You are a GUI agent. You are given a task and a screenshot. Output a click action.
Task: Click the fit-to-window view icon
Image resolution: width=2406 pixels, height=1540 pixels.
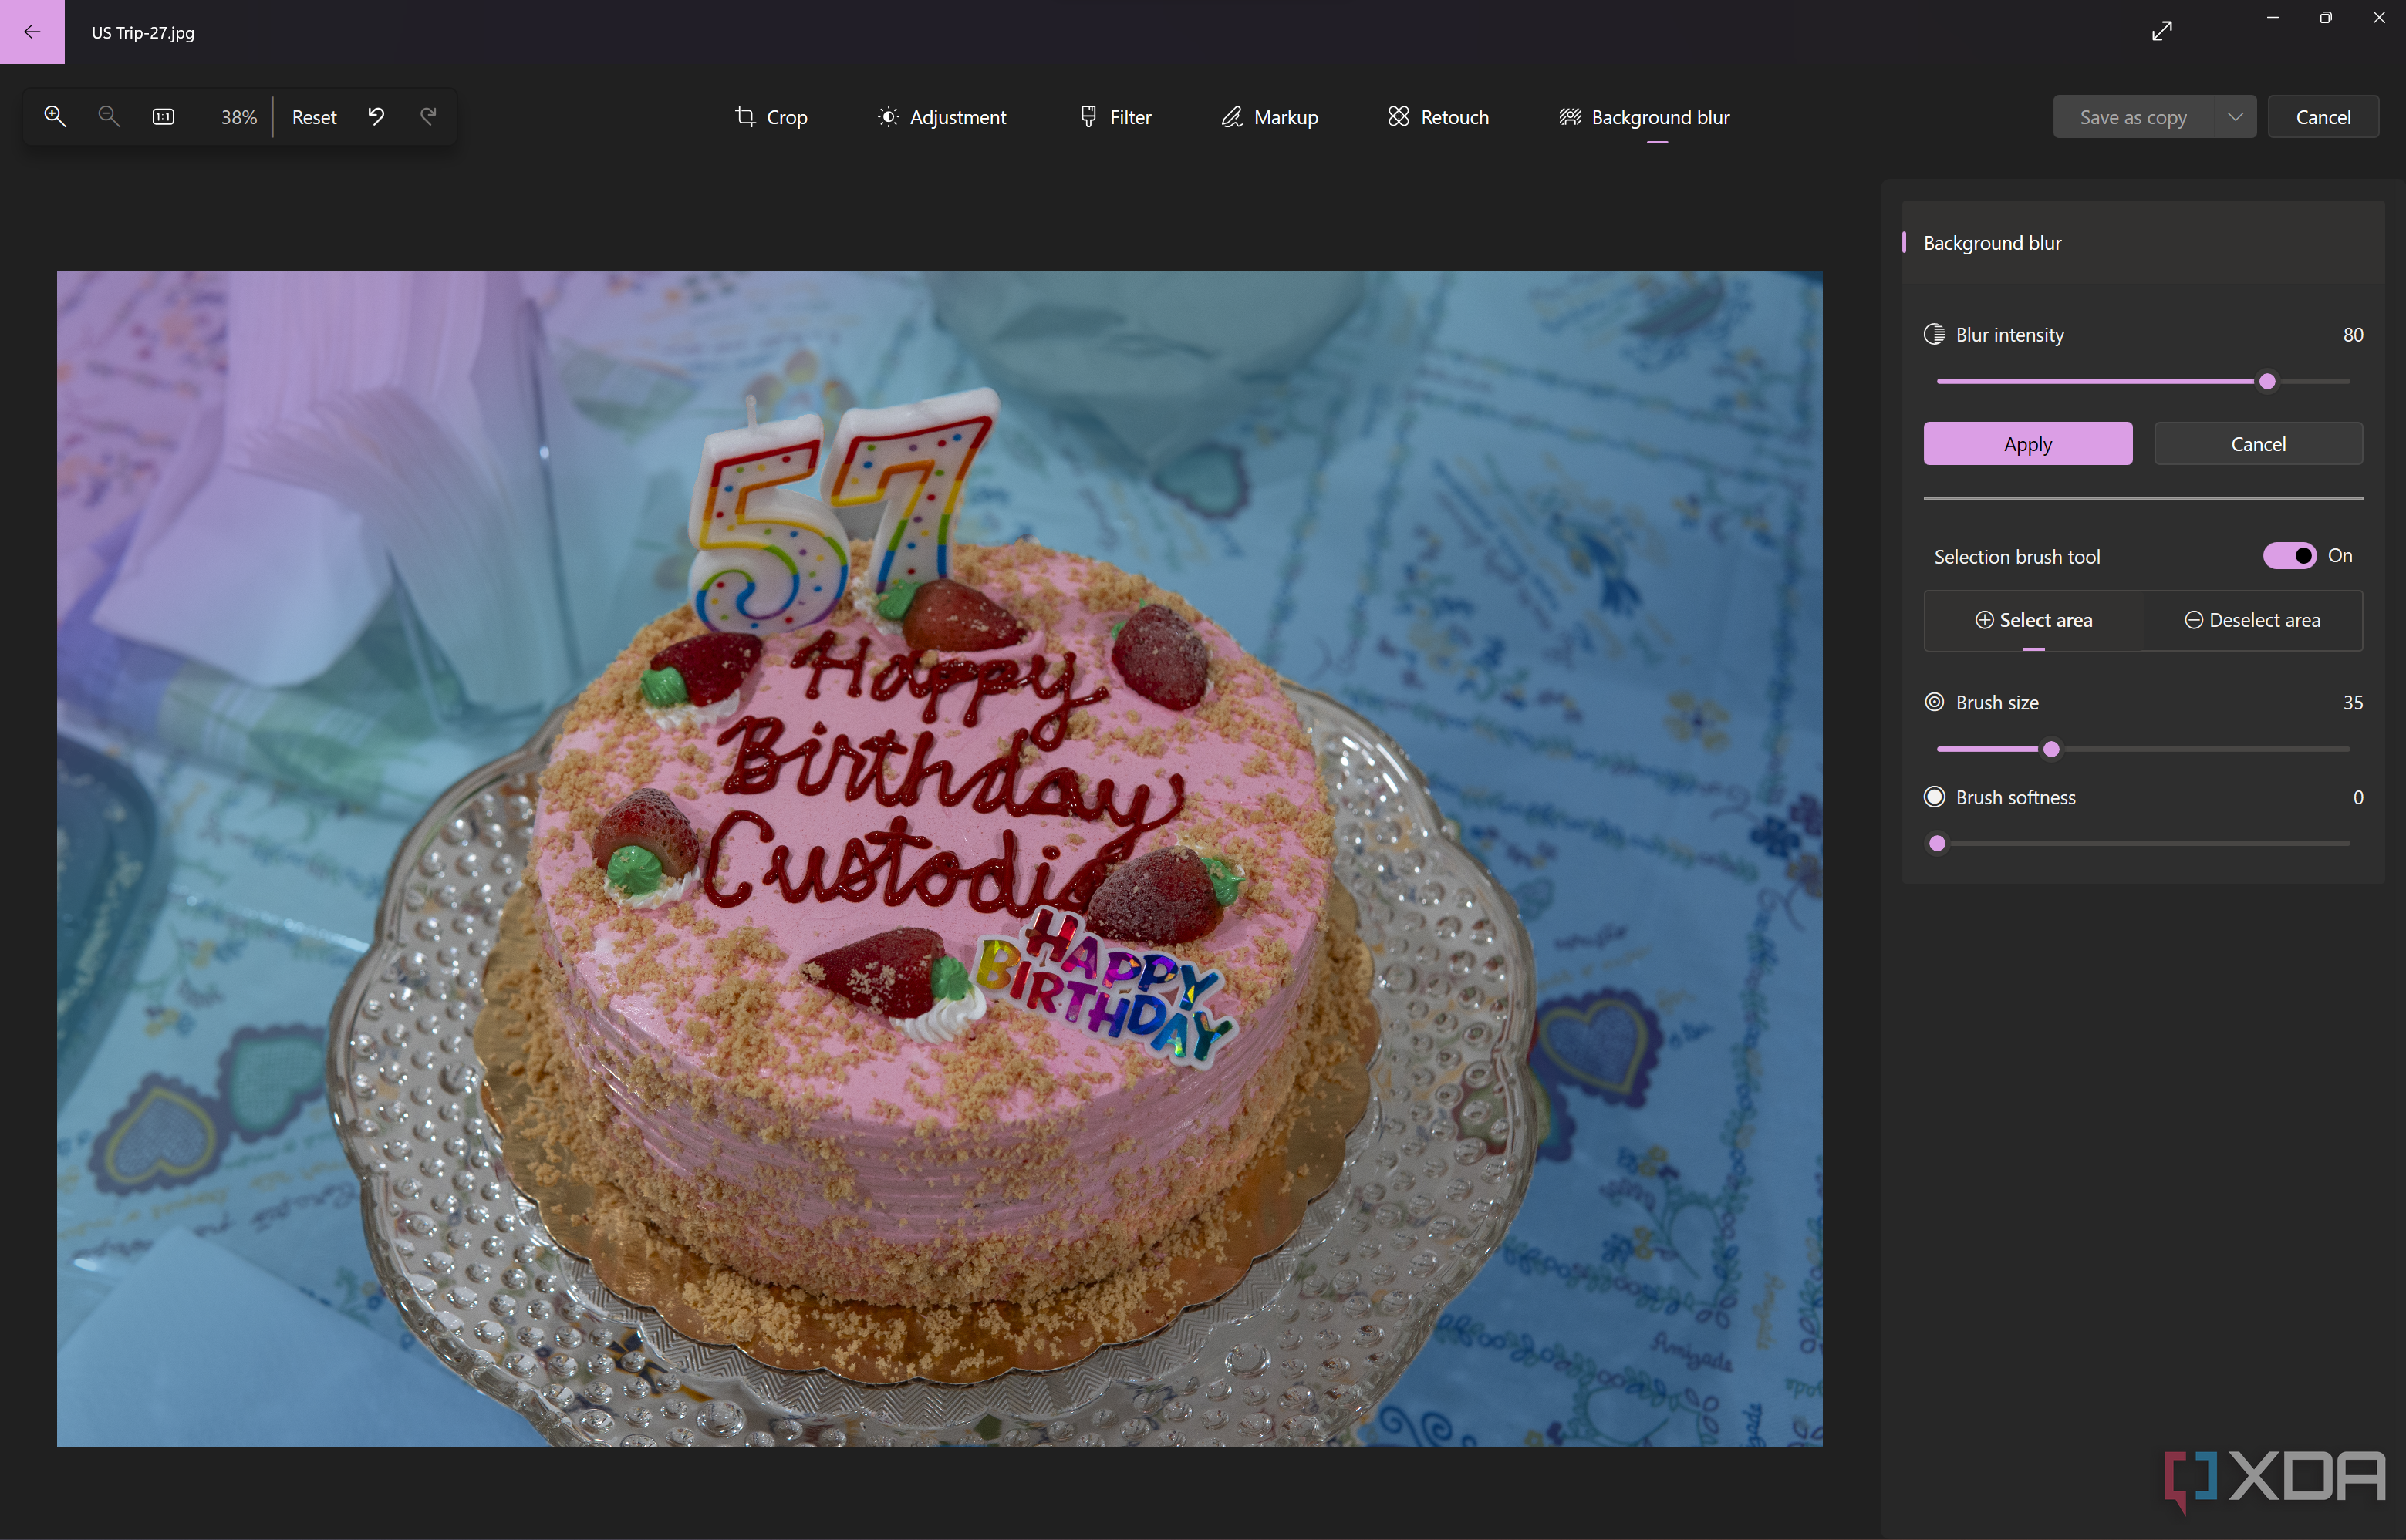163,116
